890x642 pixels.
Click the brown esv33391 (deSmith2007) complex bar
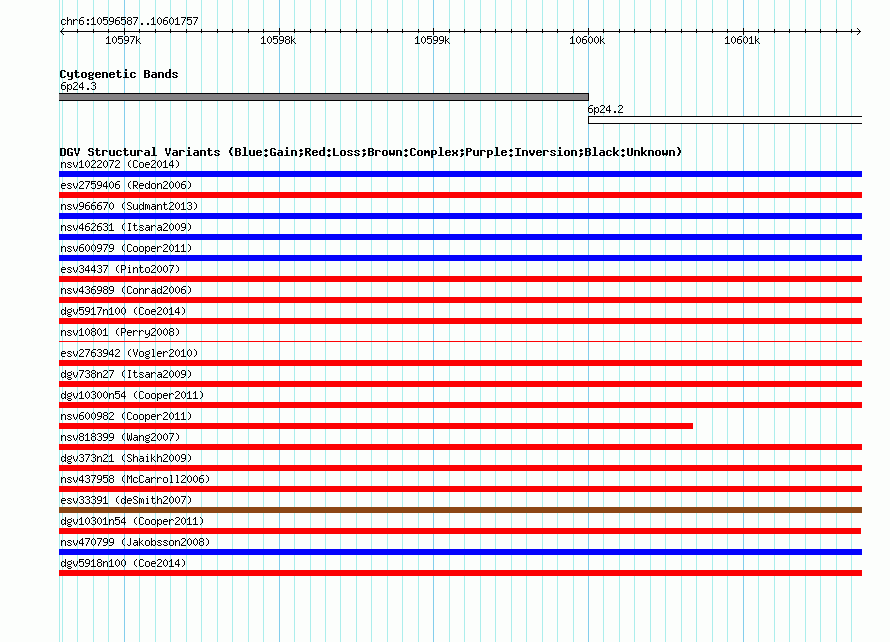(460, 510)
